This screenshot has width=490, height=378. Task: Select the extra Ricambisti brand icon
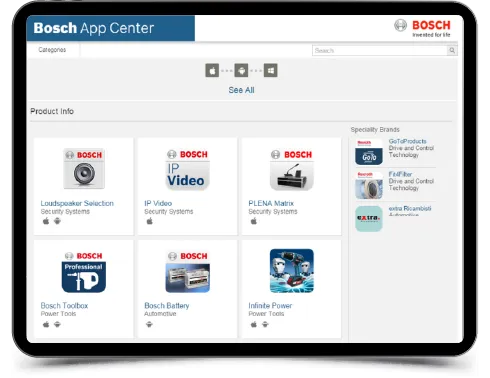pyautogui.click(x=369, y=219)
